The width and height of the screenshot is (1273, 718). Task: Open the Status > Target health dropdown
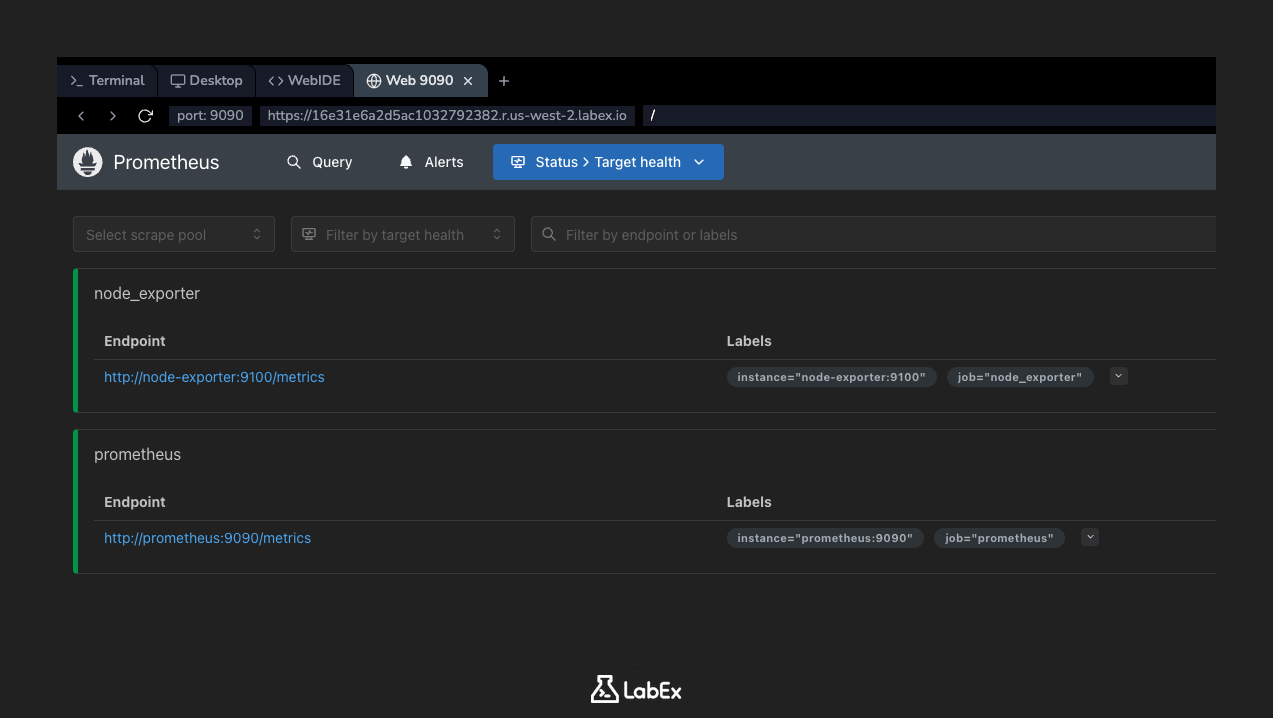tap(698, 161)
